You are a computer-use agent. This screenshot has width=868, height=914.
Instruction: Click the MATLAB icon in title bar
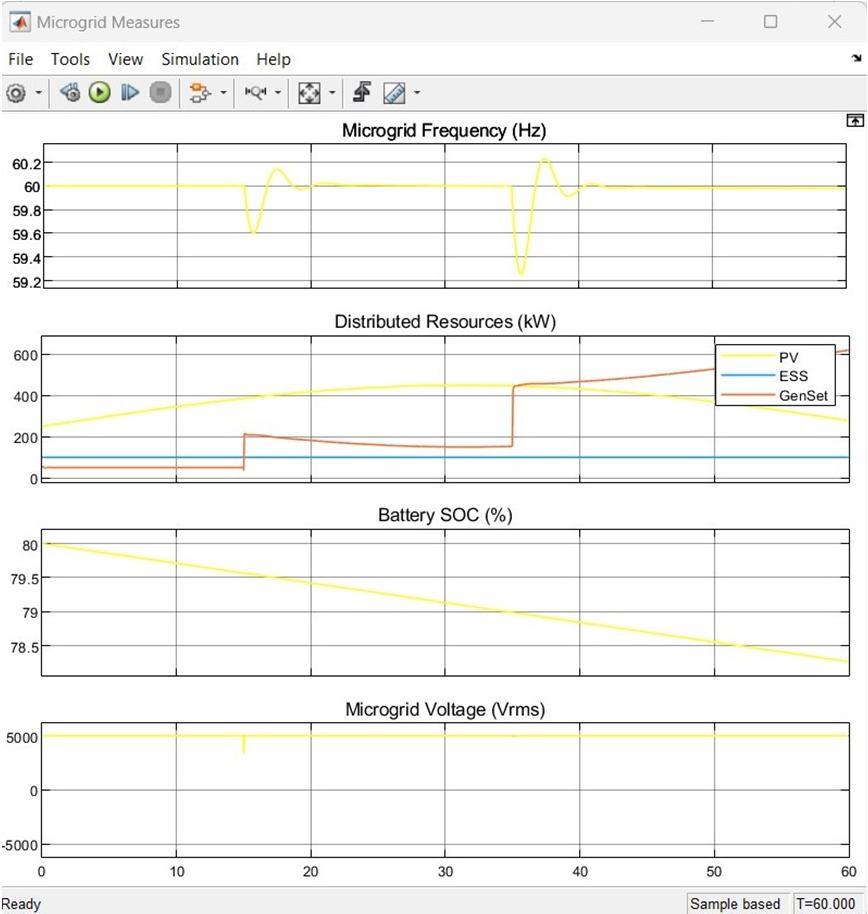pyautogui.click(x=20, y=22)
